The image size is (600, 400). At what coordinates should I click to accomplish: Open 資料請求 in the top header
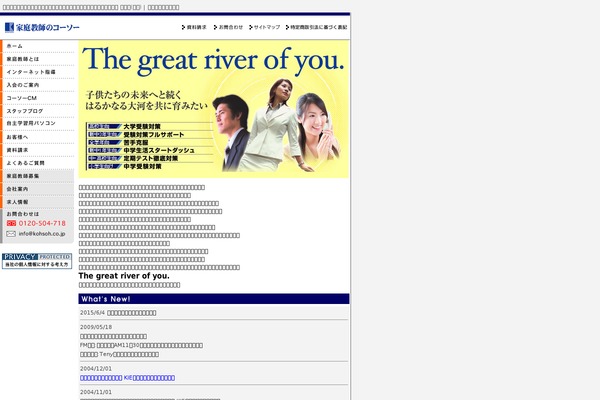(194, 27)
